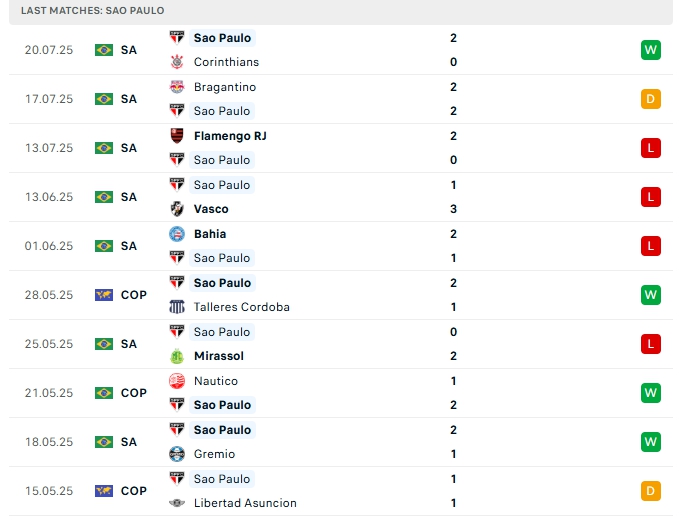Click the Bragantino team crest icon

tap(177, 87)
